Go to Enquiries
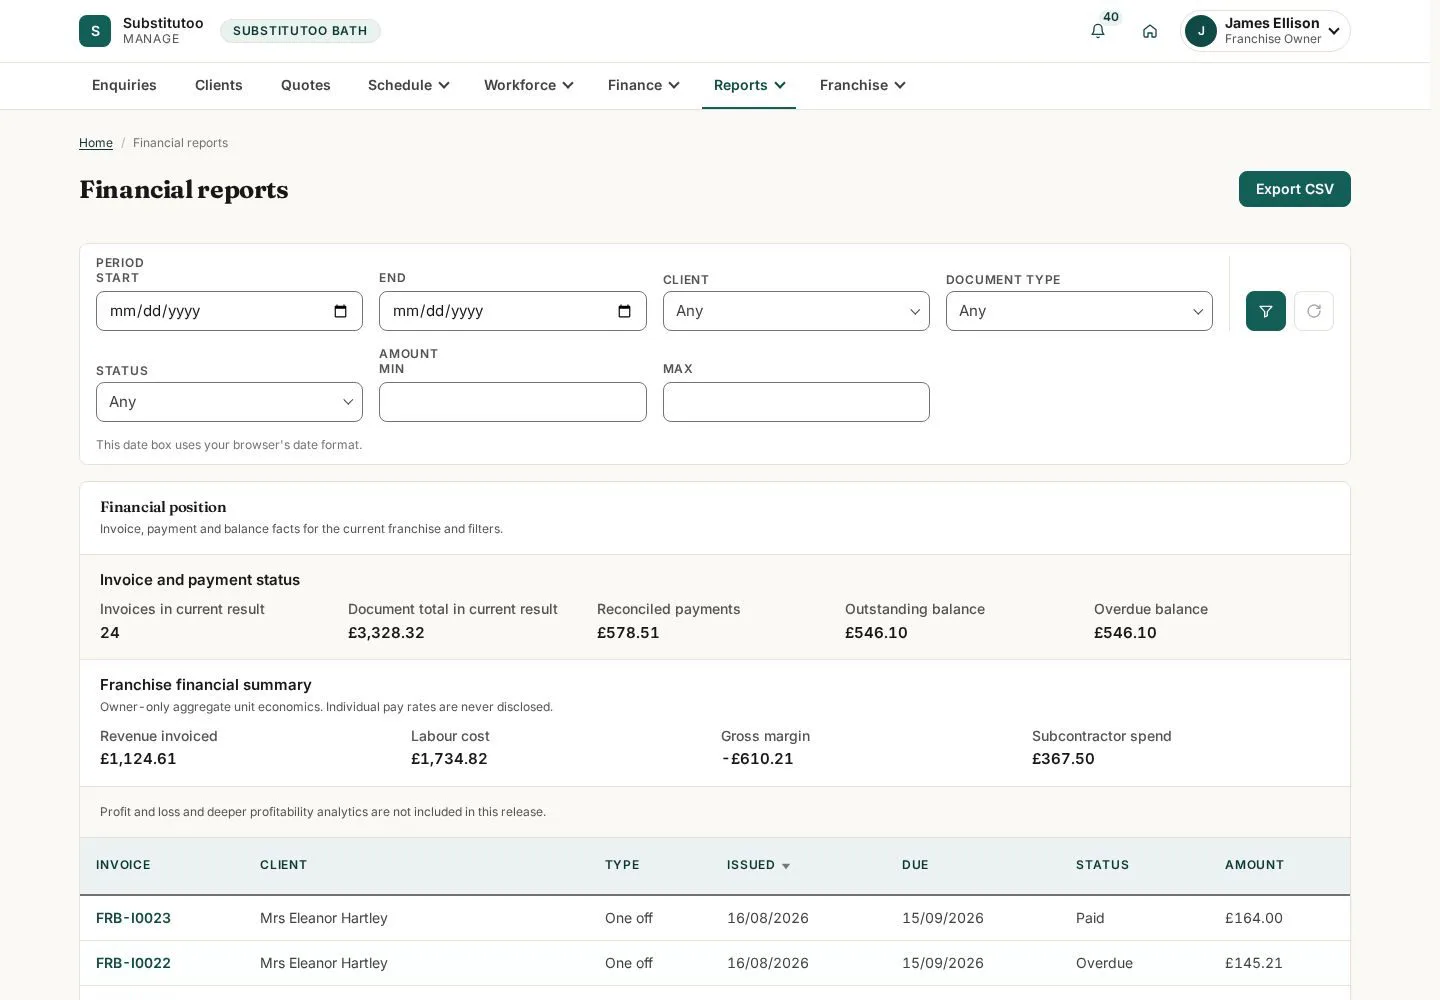Viewport: 1440px width, 1000px height. coord(124,85)
